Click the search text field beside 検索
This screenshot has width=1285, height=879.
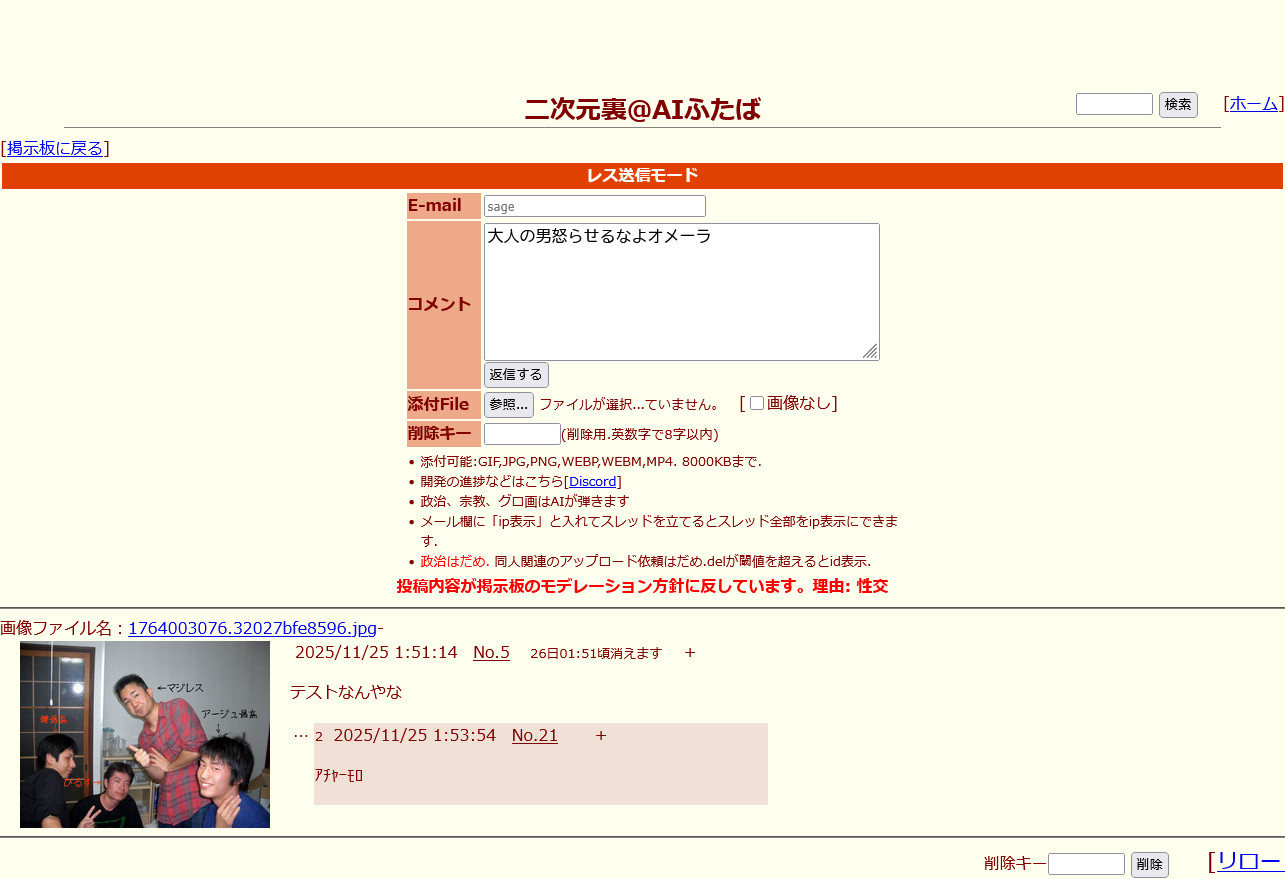(x=1114, y=104)
